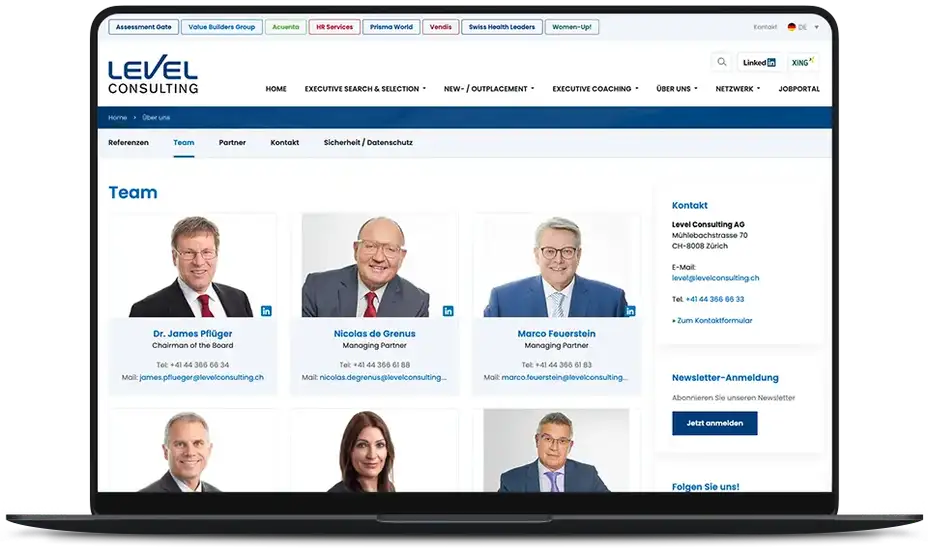Image resolution: width=928 pixels, height=556 pixels.
Task: Click 'Chairman of the Board' text
Action: coord(192,346)
